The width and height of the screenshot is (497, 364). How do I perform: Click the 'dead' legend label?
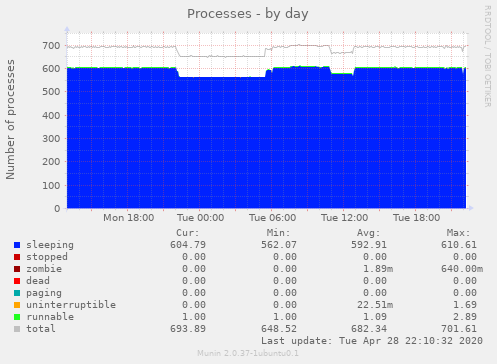[x=38, y=281]
